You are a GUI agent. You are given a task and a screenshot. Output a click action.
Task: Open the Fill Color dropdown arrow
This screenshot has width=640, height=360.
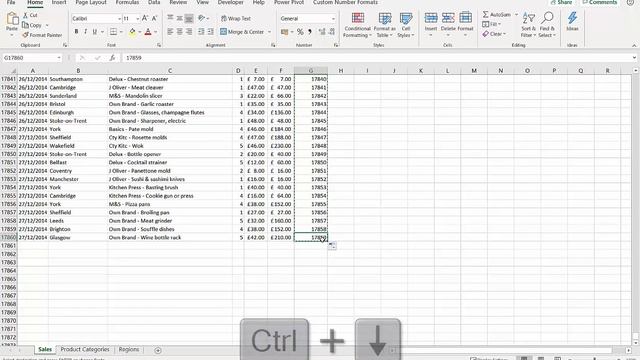point(140,32)
